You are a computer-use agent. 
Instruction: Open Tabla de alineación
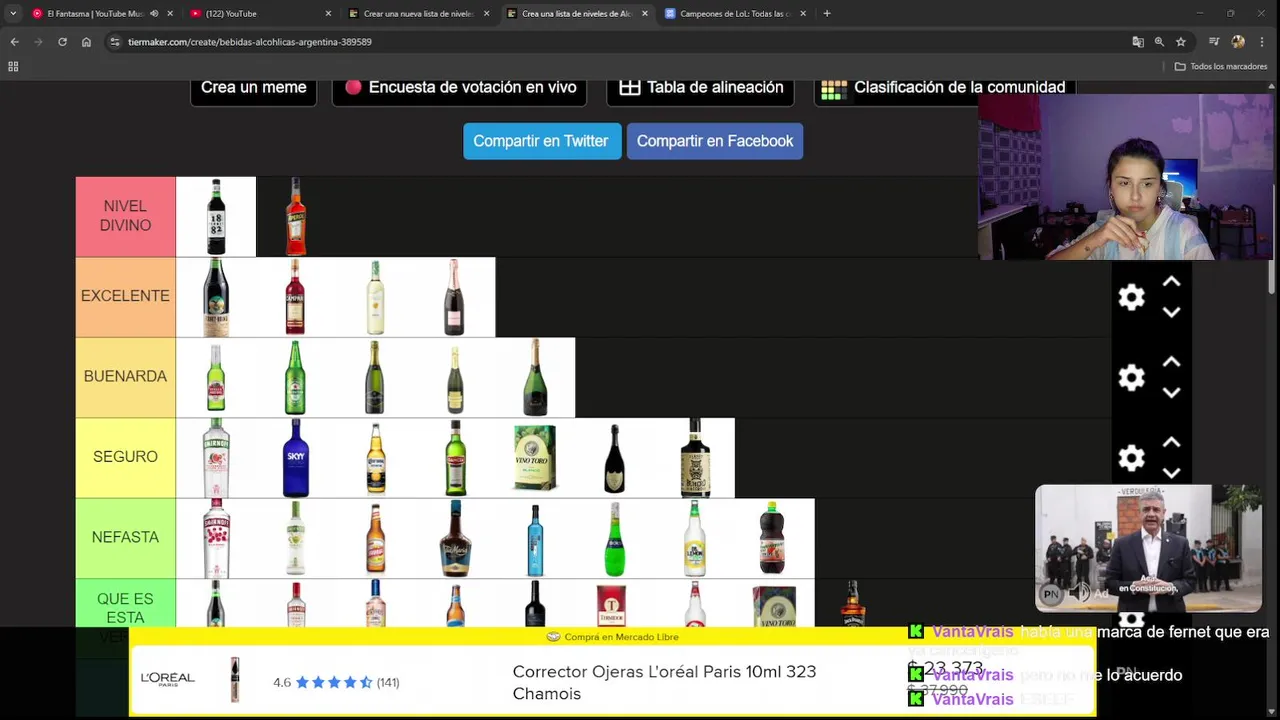(700, 88)
